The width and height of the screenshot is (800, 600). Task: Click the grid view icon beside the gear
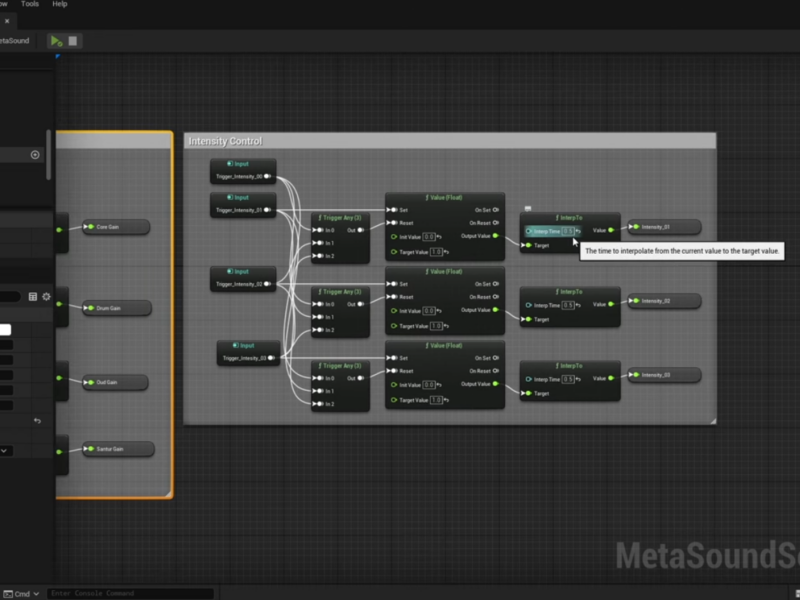point(34,297)
